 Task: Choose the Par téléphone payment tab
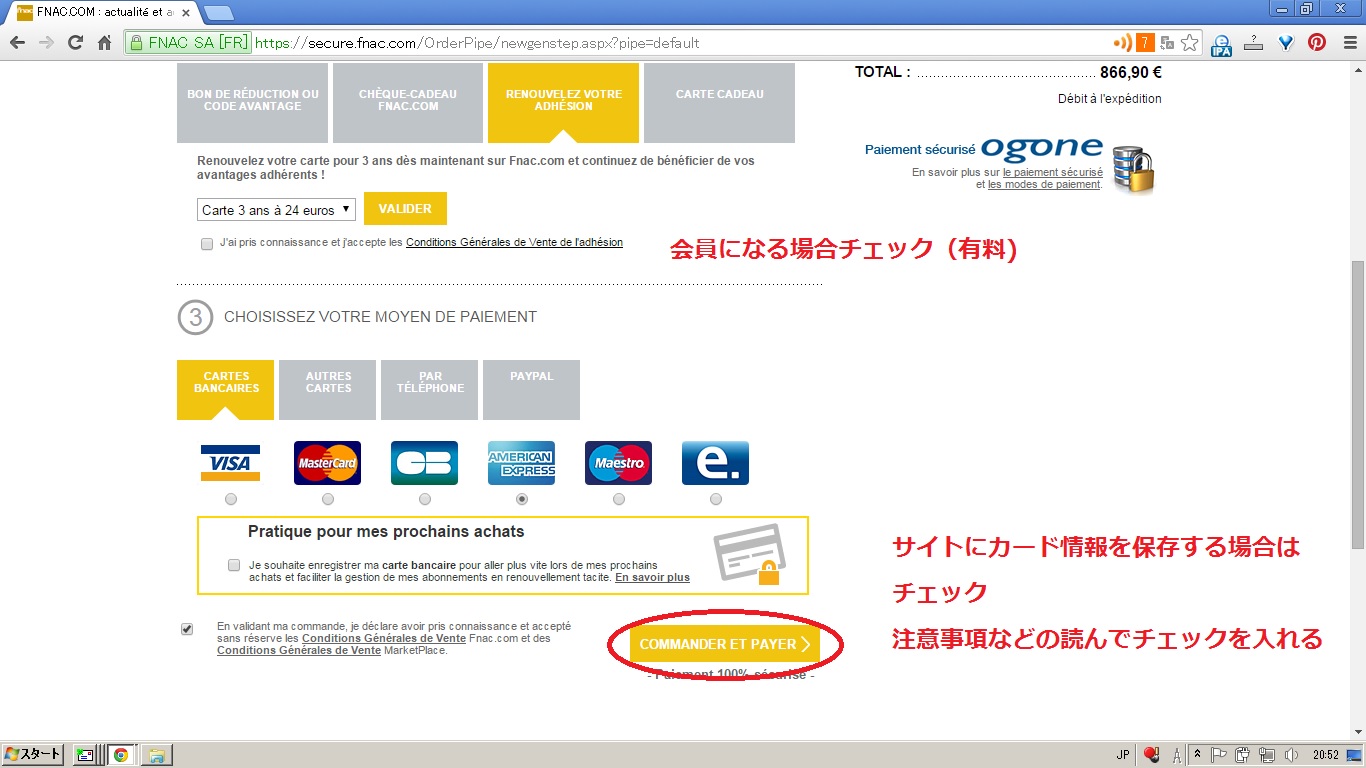[430, 390]
